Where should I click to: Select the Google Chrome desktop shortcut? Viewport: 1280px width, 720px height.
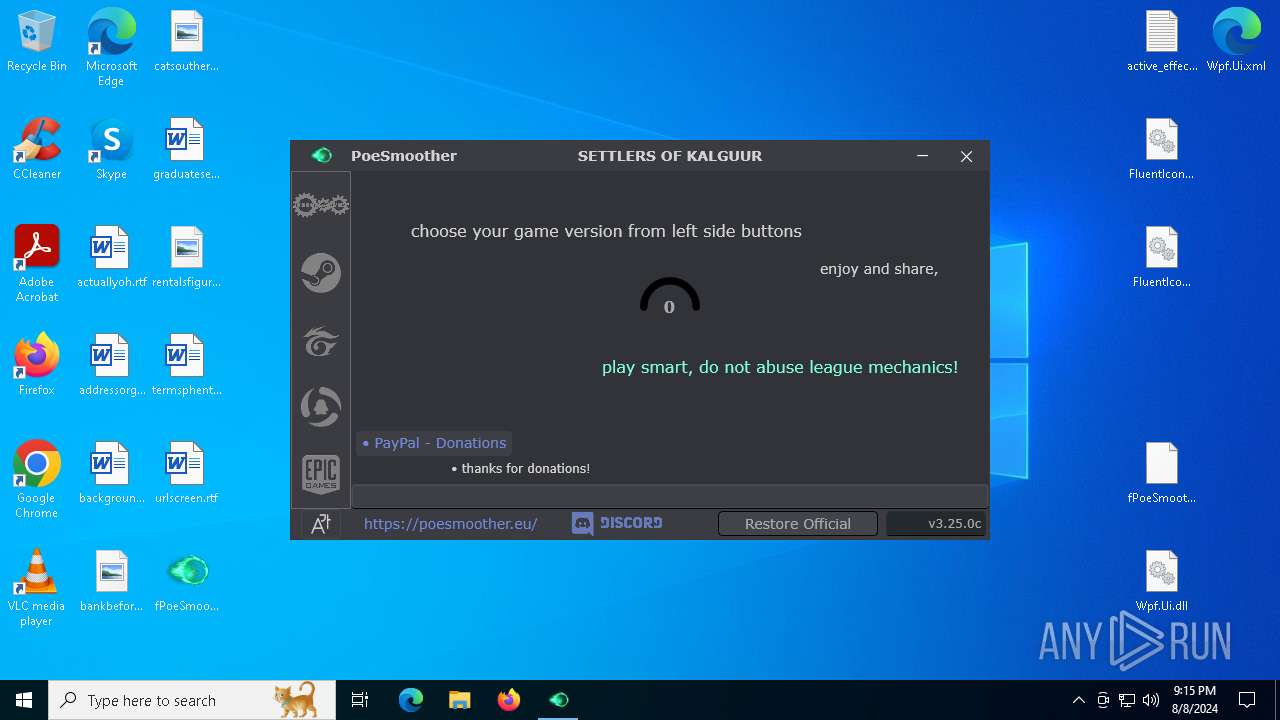(x=37, y=480)
